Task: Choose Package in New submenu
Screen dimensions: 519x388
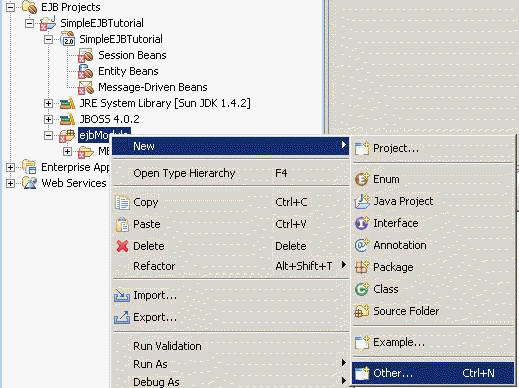Action: [433, 267]
